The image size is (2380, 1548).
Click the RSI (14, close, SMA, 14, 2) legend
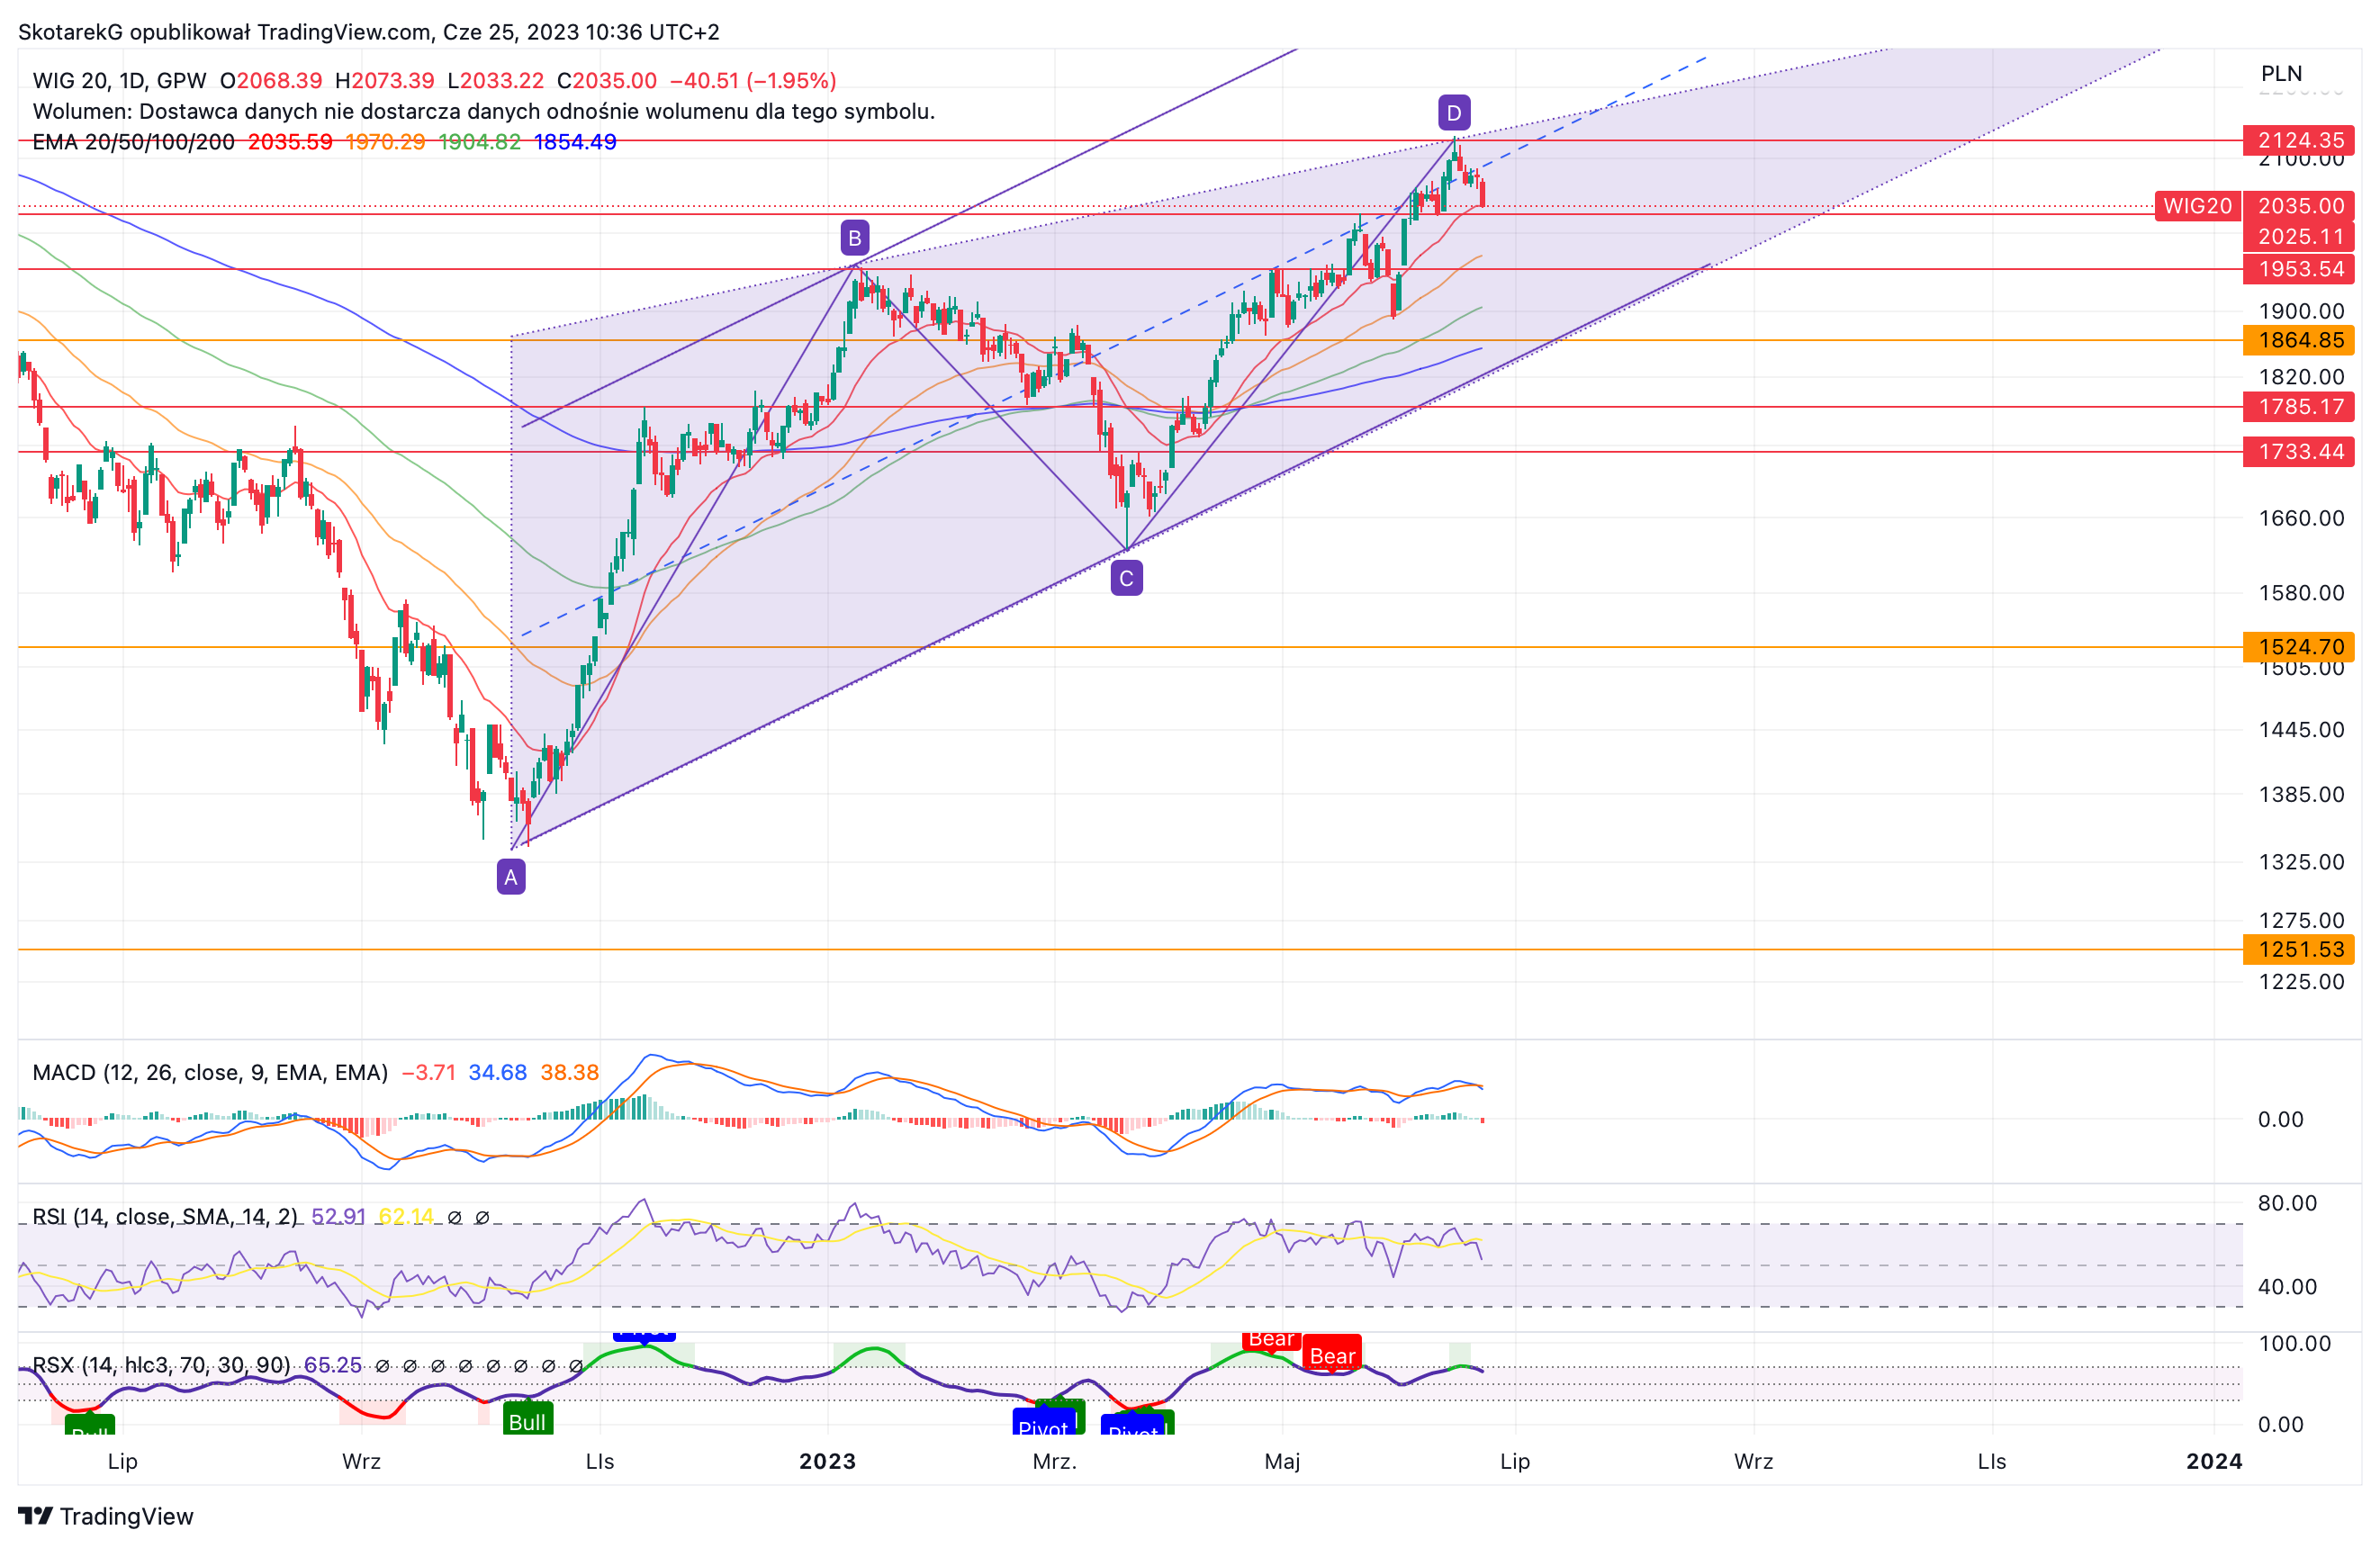[165, 1216]
